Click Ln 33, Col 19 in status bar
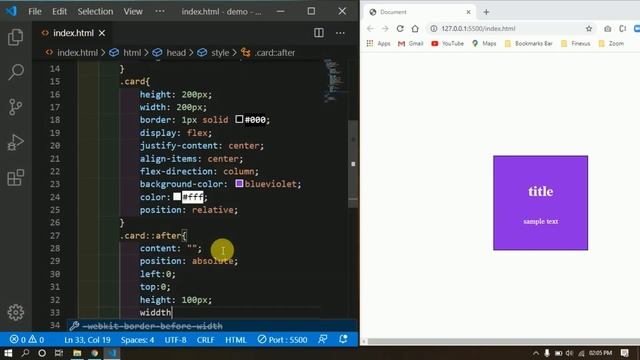This screenshot has width=640, height=360. 87,340
